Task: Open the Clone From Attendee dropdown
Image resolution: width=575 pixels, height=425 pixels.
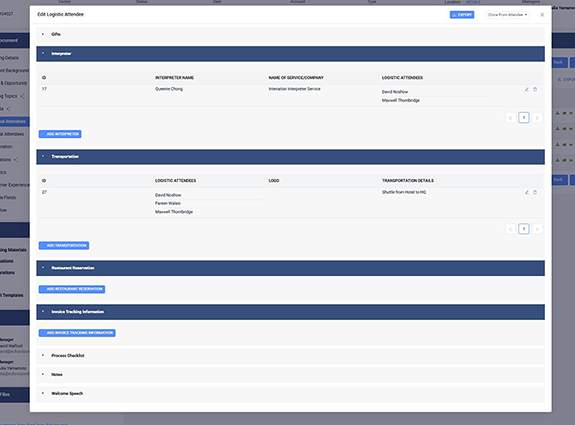Action: [x=508, y=15]
